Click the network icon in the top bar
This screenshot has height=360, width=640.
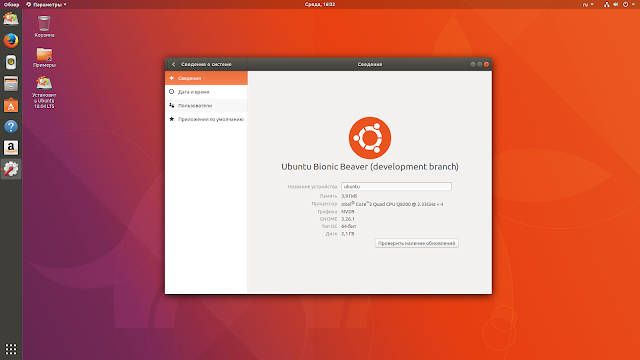pos(607,4)
